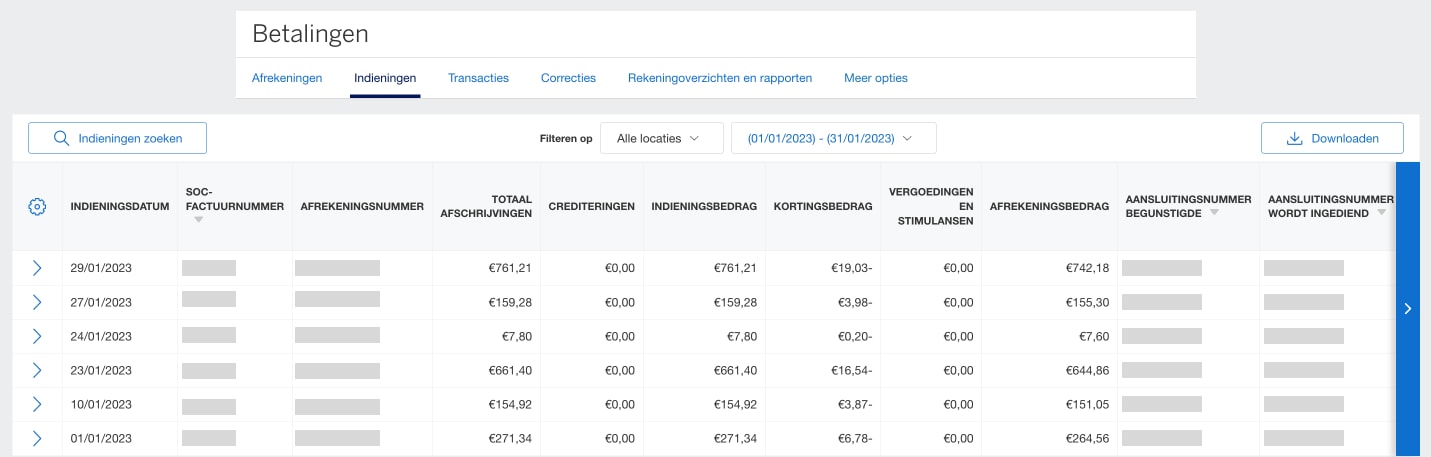
Task: Click settlement amount €155,30
Action: click(1087, 302)
